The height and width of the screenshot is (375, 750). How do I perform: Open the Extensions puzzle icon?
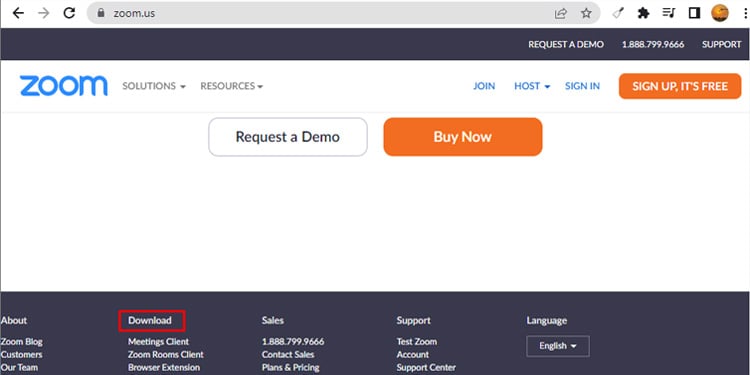643,13
